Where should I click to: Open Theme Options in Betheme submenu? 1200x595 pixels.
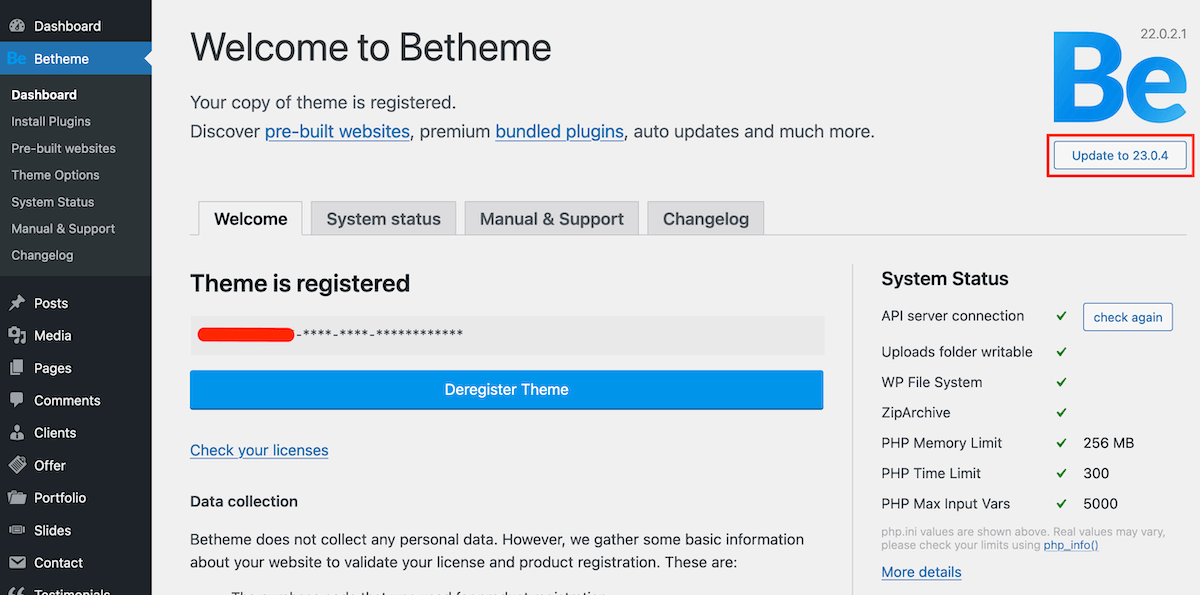[55, 175]
